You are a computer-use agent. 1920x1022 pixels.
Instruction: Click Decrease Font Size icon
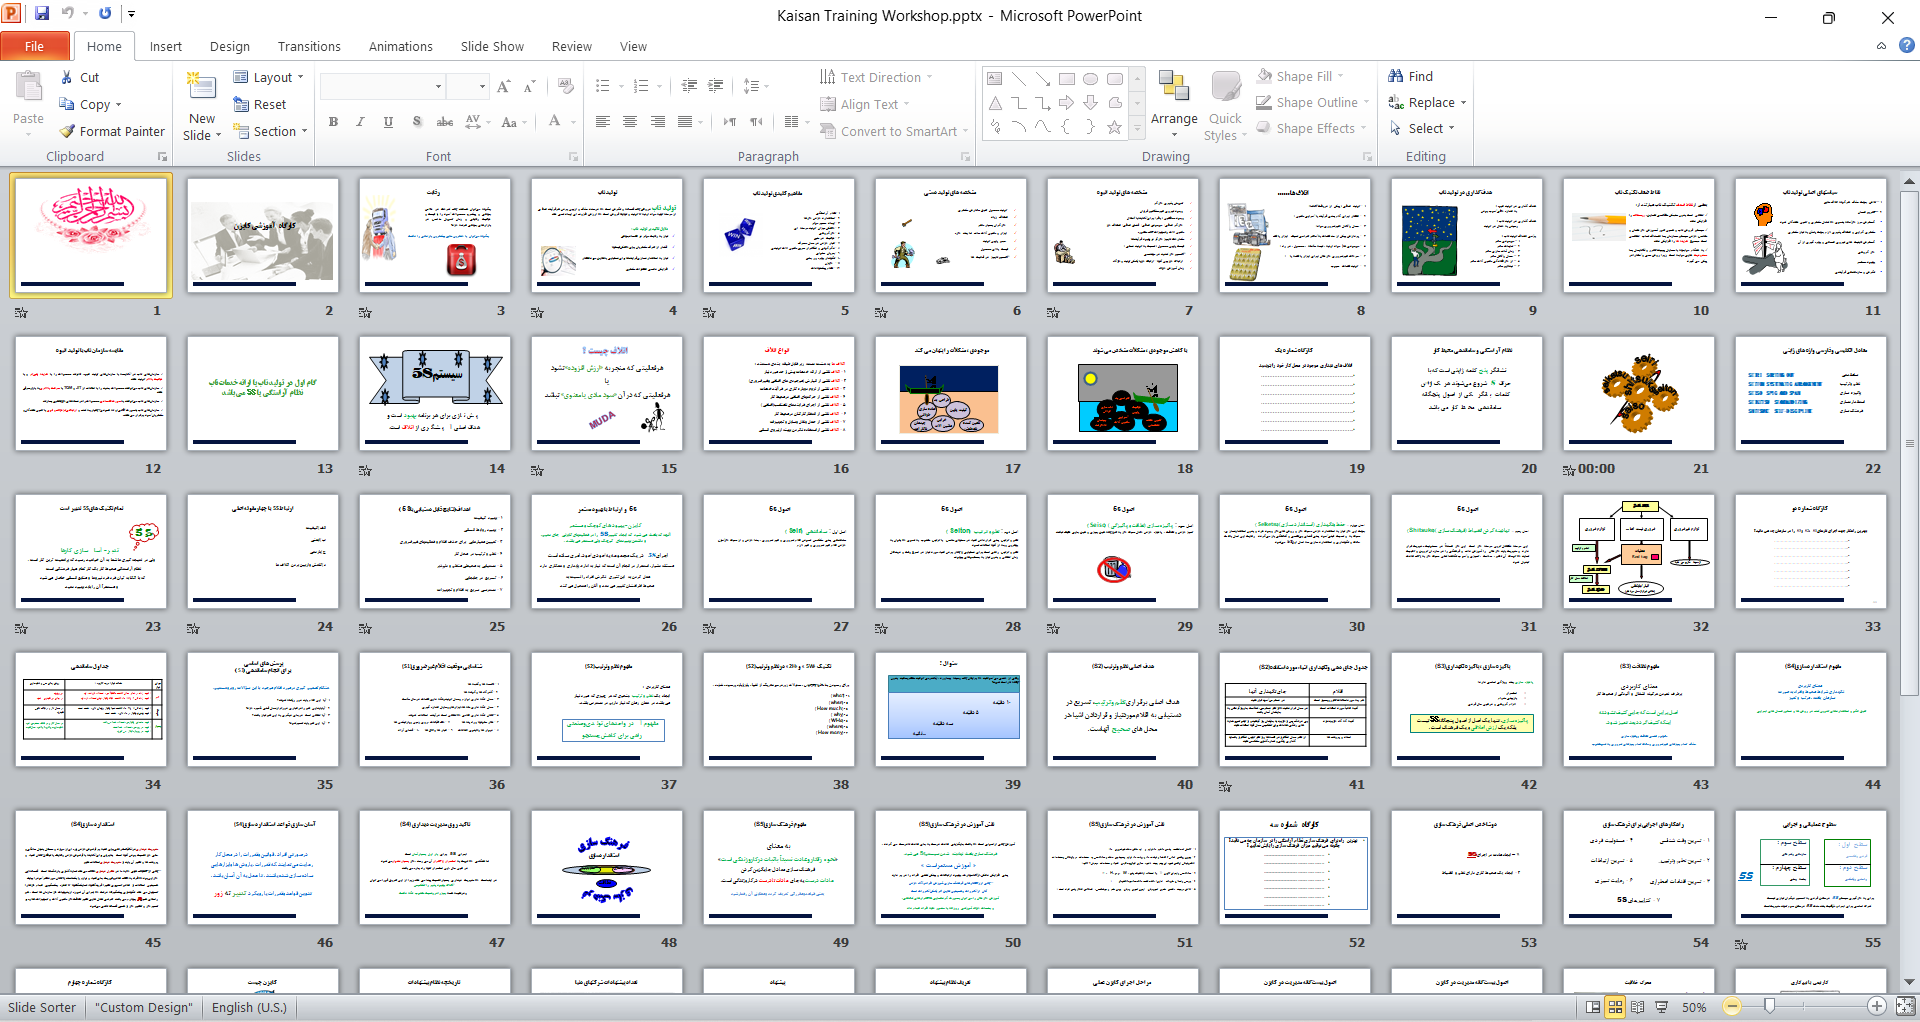point(529,86)
